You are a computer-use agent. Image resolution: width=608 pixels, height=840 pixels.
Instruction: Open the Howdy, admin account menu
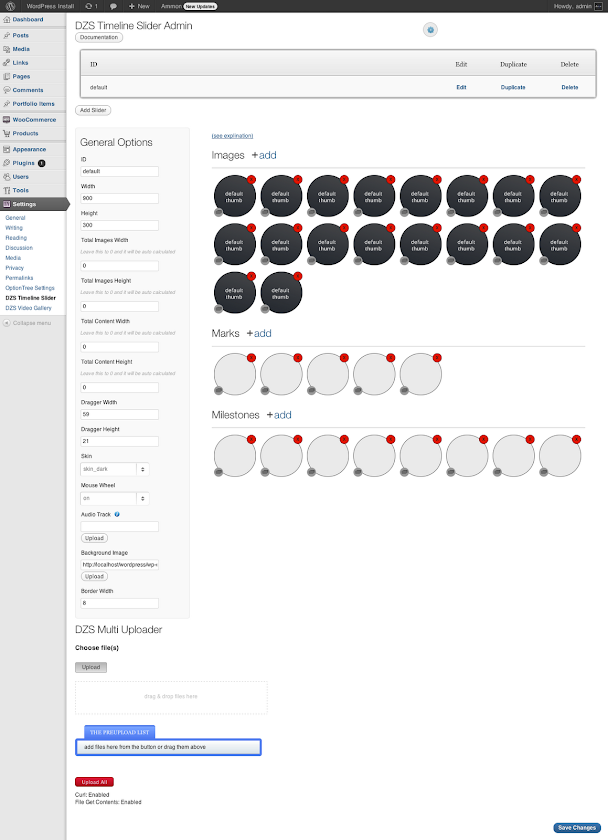coord(577,6)
